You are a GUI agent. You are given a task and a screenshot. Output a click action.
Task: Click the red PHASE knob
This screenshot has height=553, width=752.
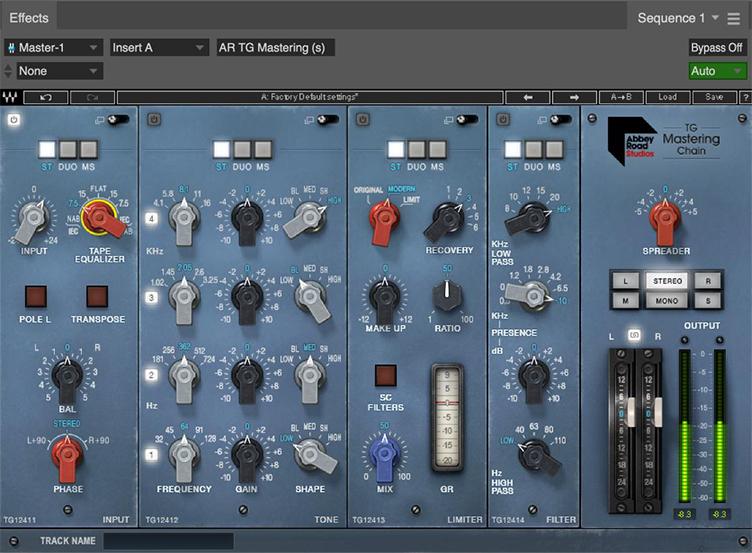click(x=67, y=455)
